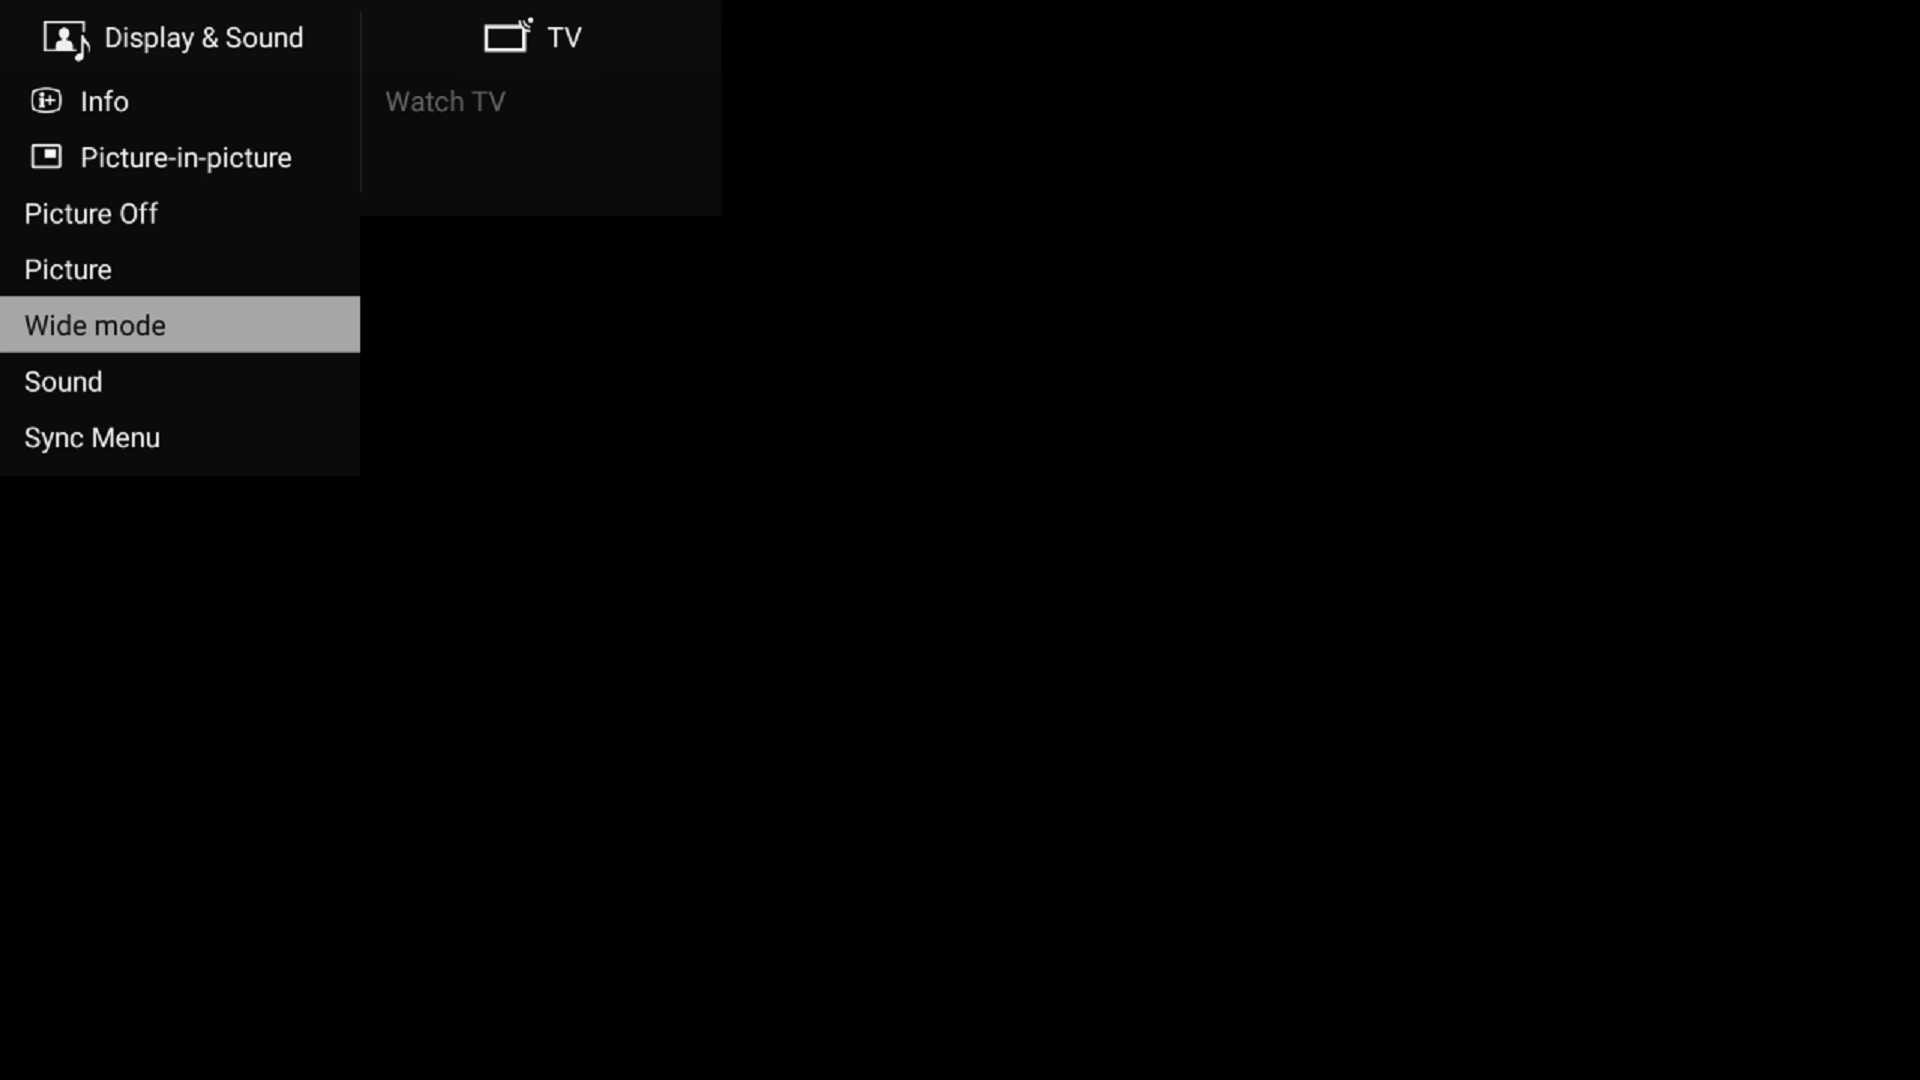Open the TV submenu
This screenshot has height=1080, width=1920.
[x=534, y=37]
